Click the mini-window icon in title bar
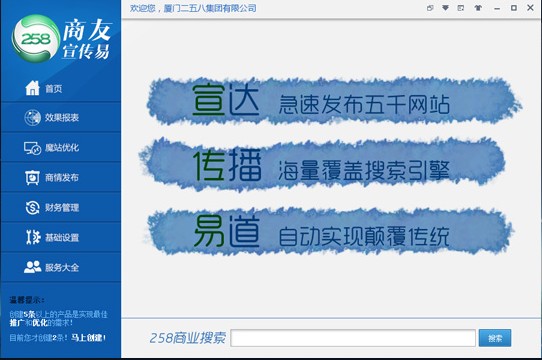The image size is (542, 360). [461, 8]
